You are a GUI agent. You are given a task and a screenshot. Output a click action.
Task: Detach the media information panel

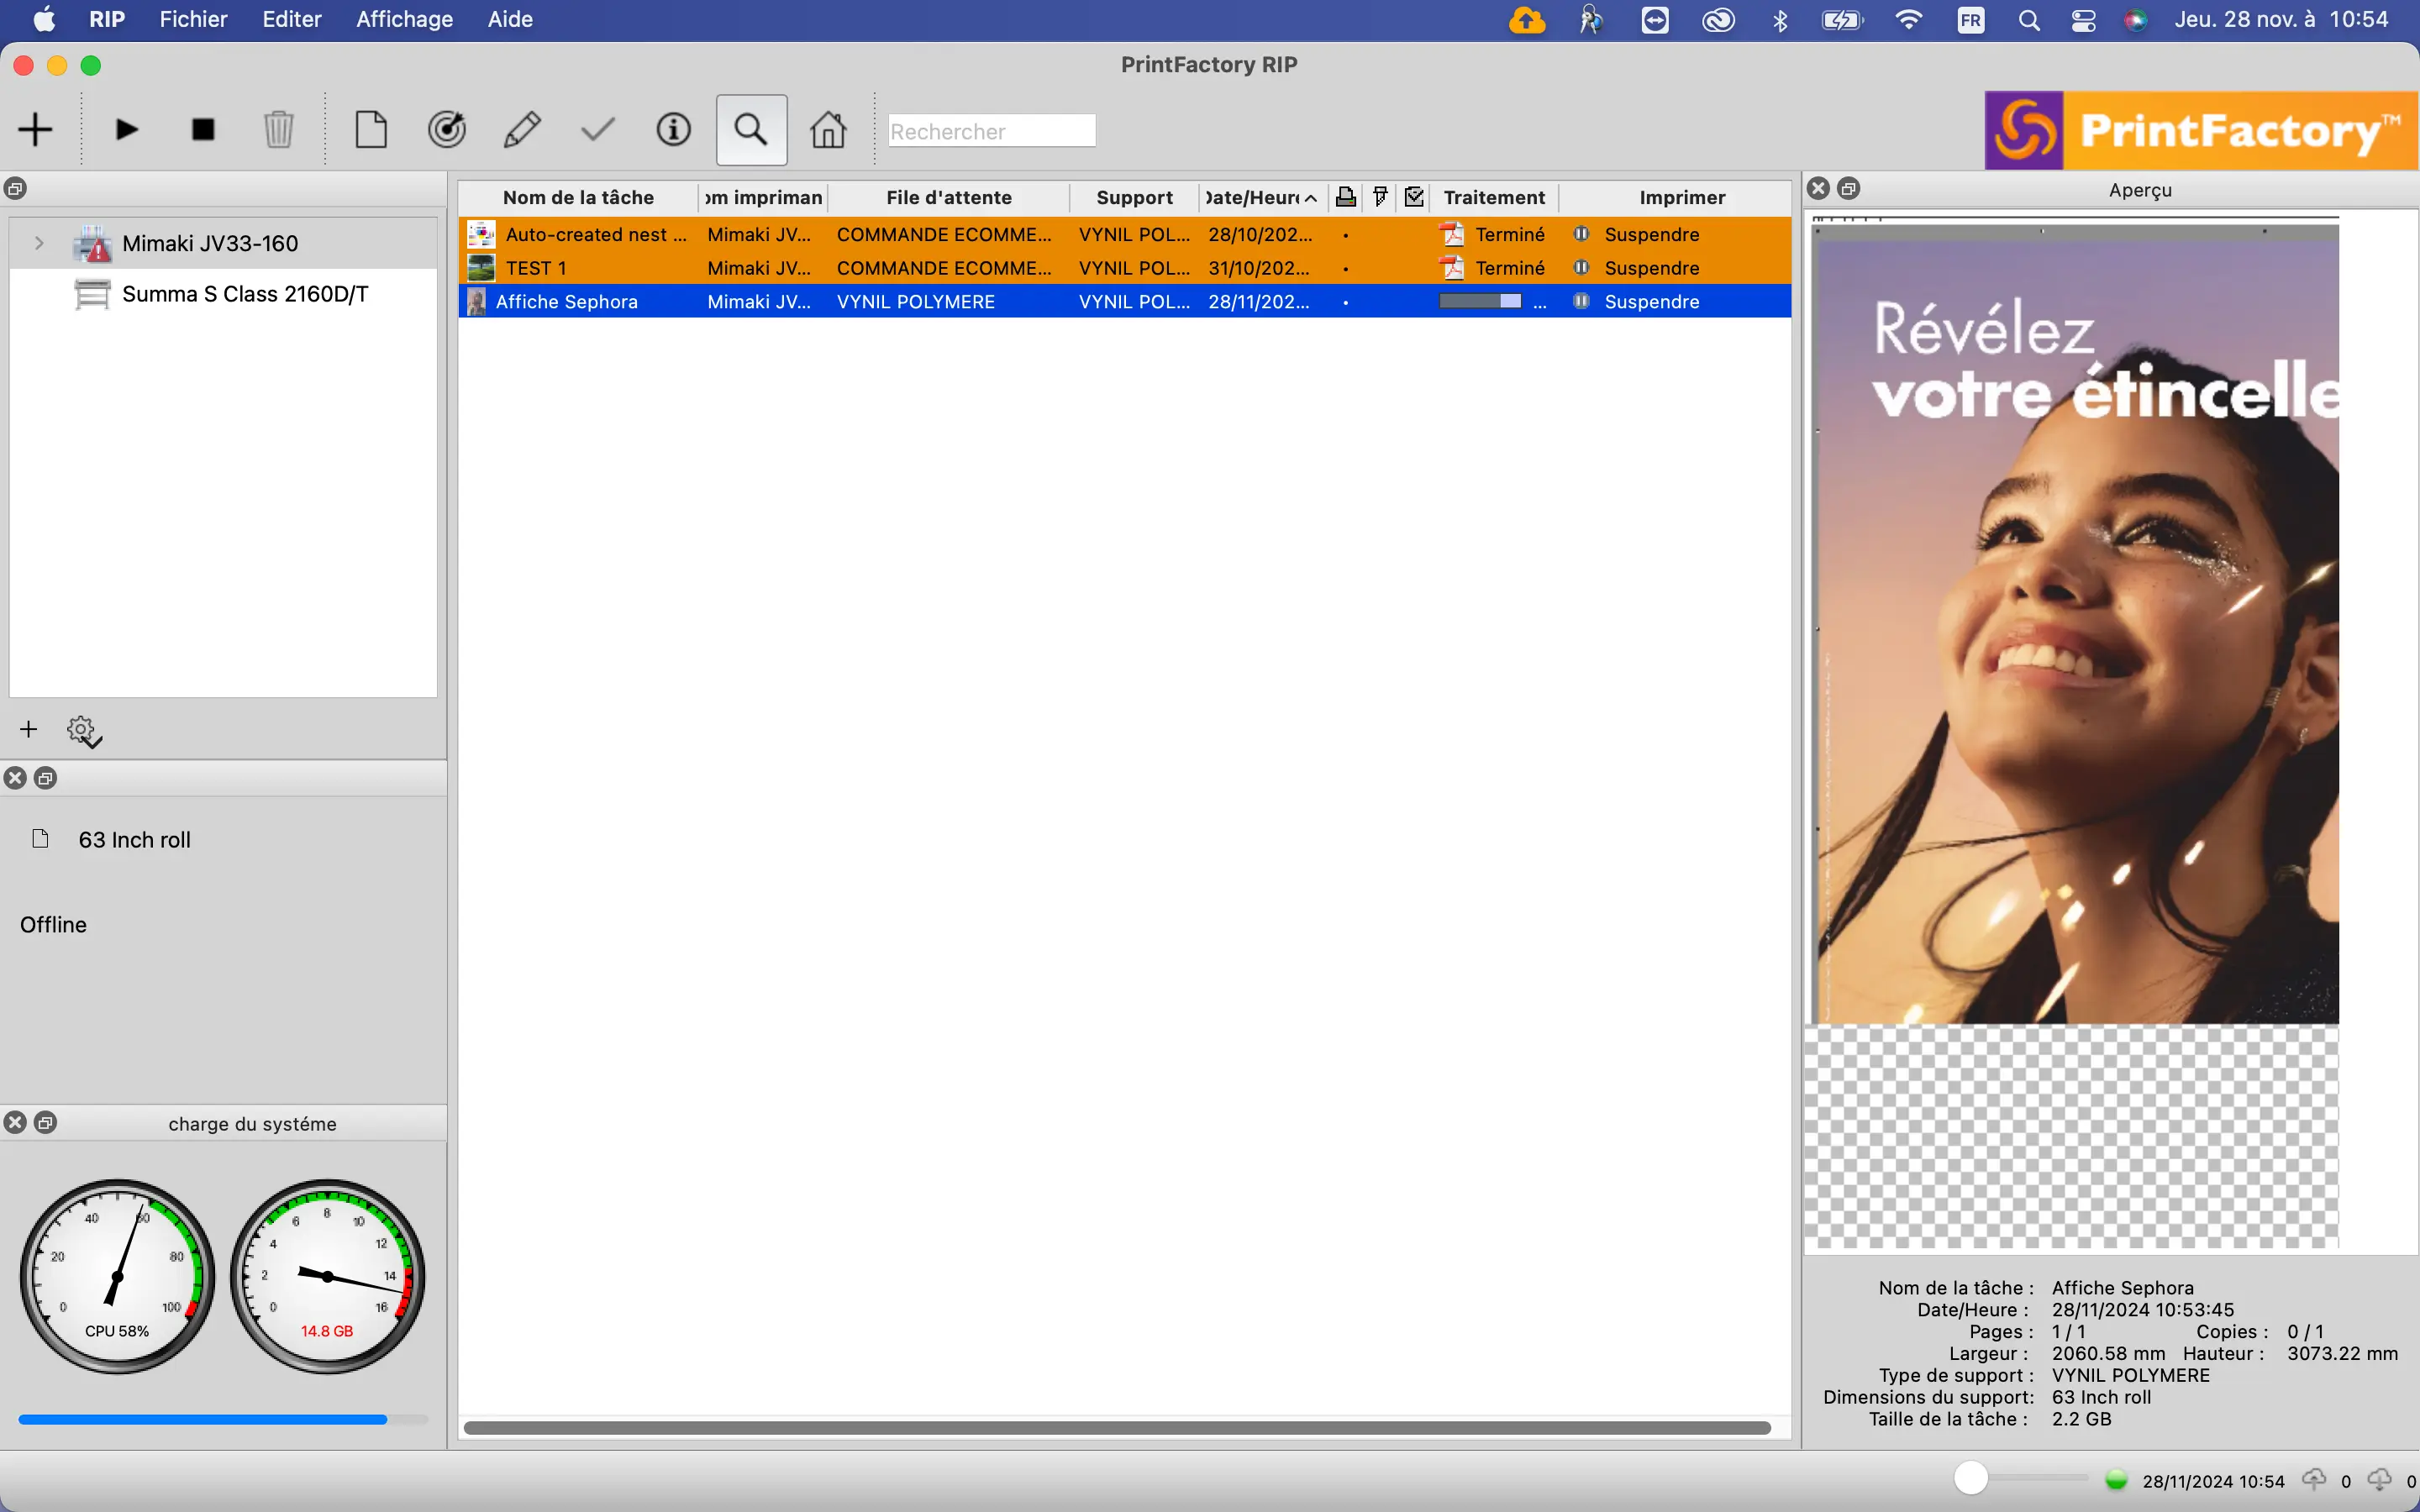point(46,778)
